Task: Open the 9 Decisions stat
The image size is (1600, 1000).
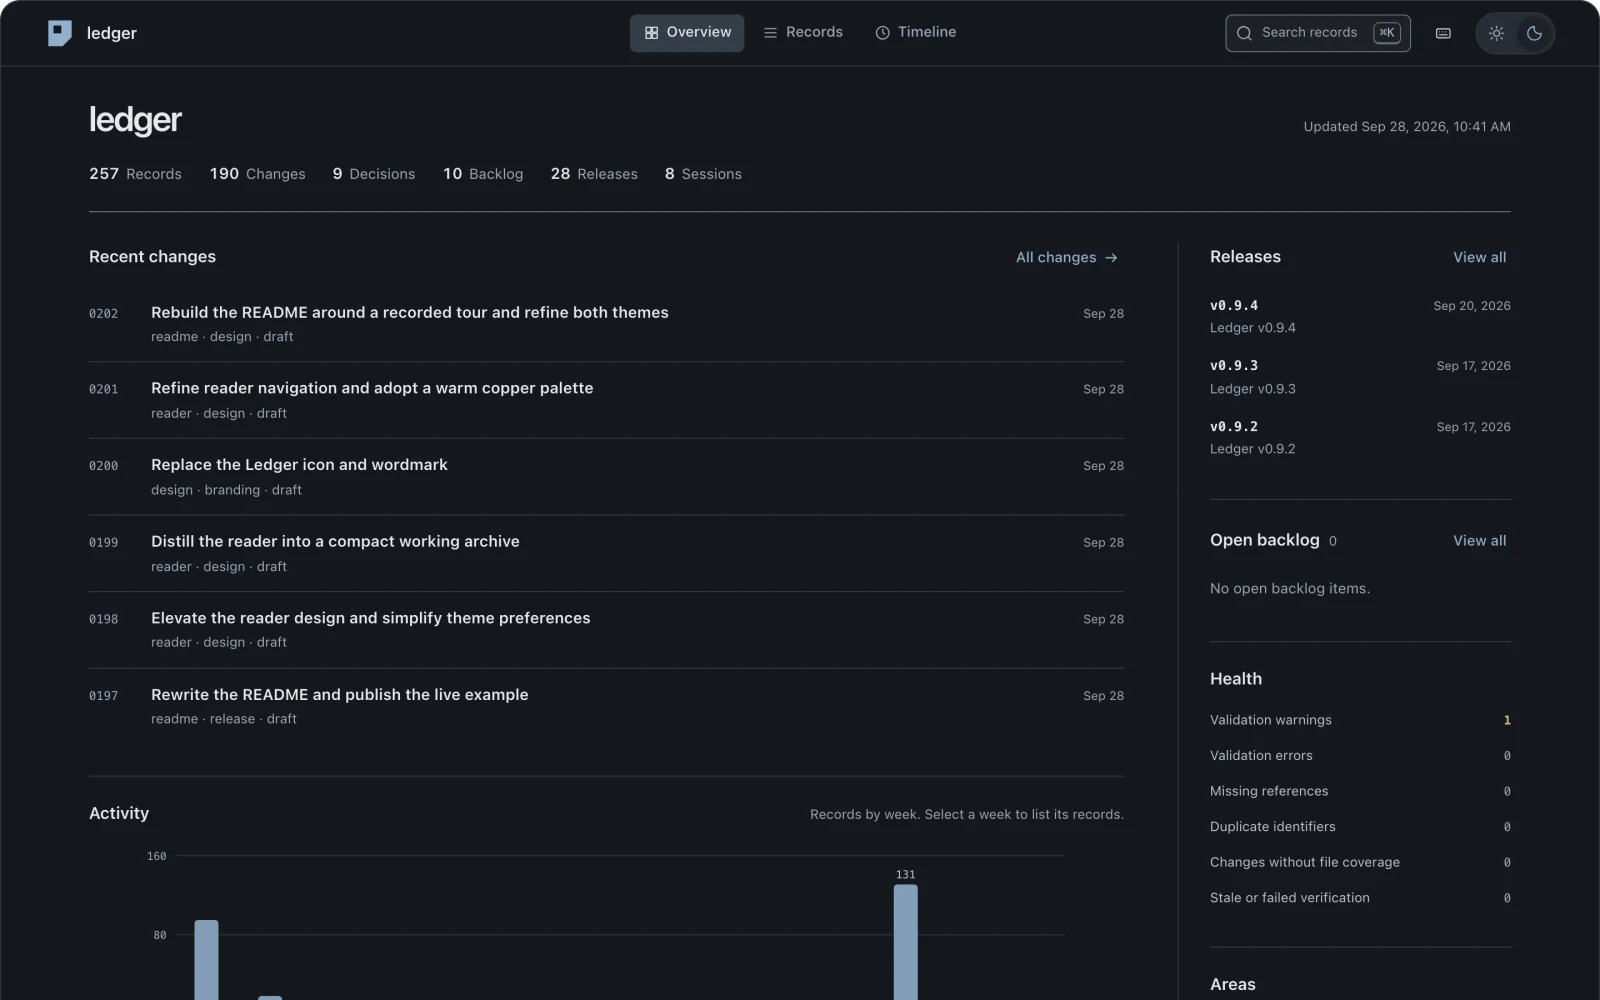Action: [374, 174]
